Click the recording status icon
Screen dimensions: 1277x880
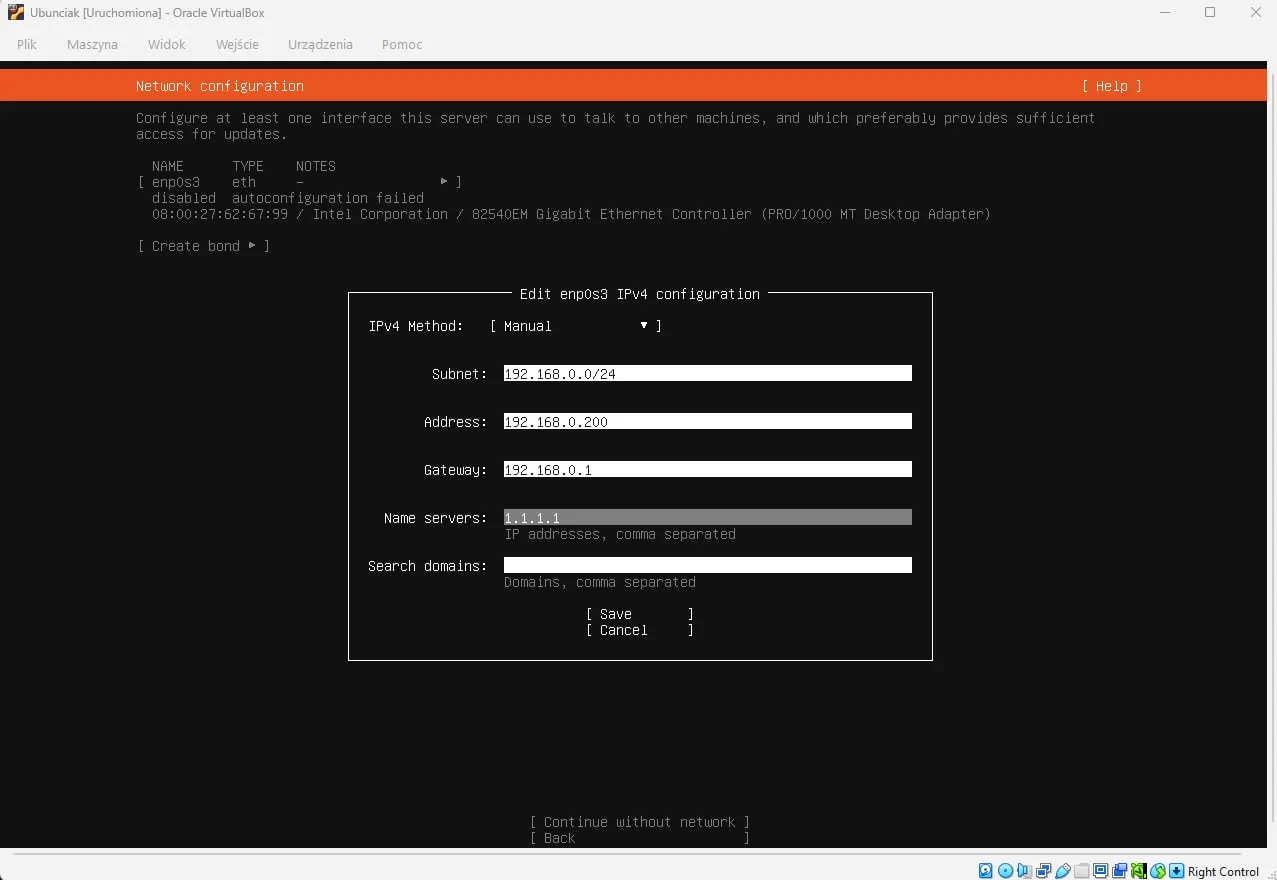(1119, 871)
